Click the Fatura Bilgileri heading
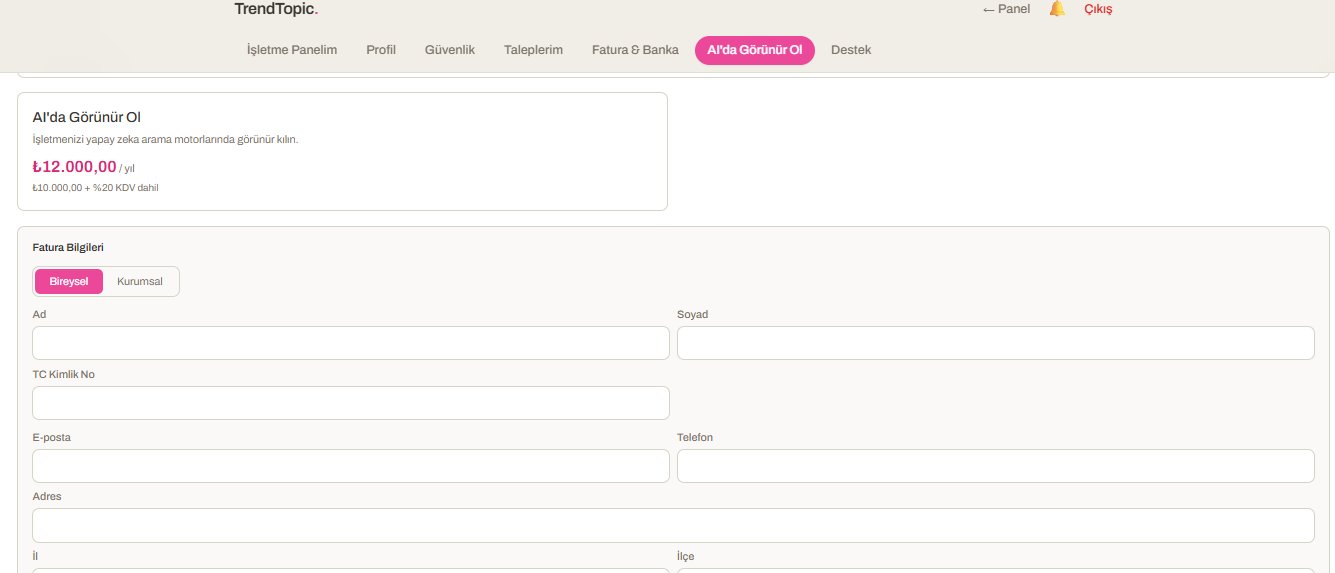The width and height of the screenshot is (1335, 573). point(69,247)
